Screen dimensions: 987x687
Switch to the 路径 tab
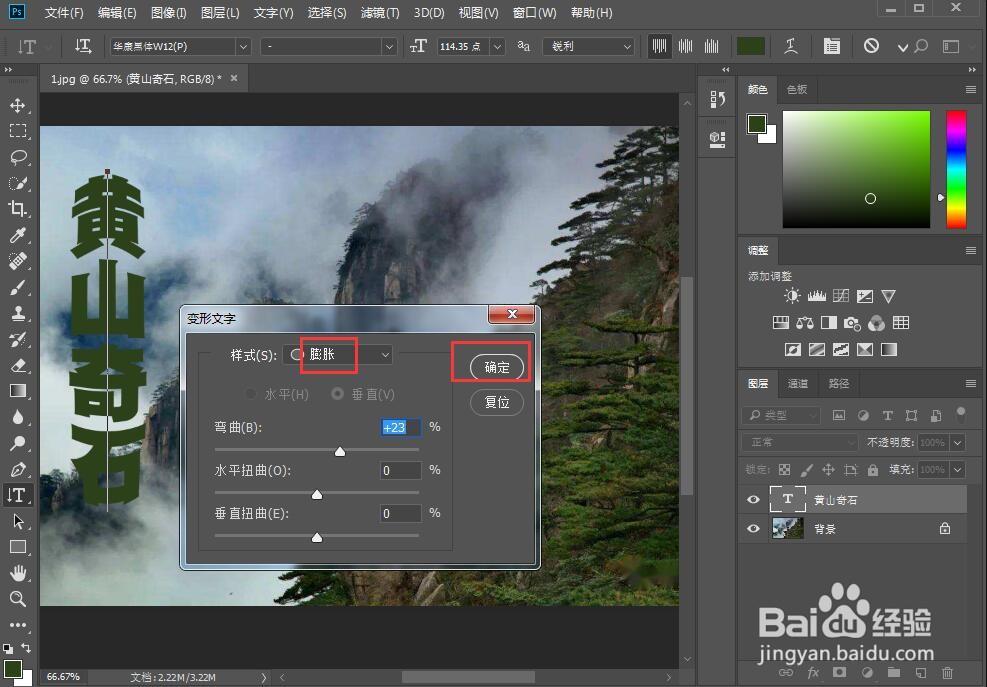(x=838, y=383)
